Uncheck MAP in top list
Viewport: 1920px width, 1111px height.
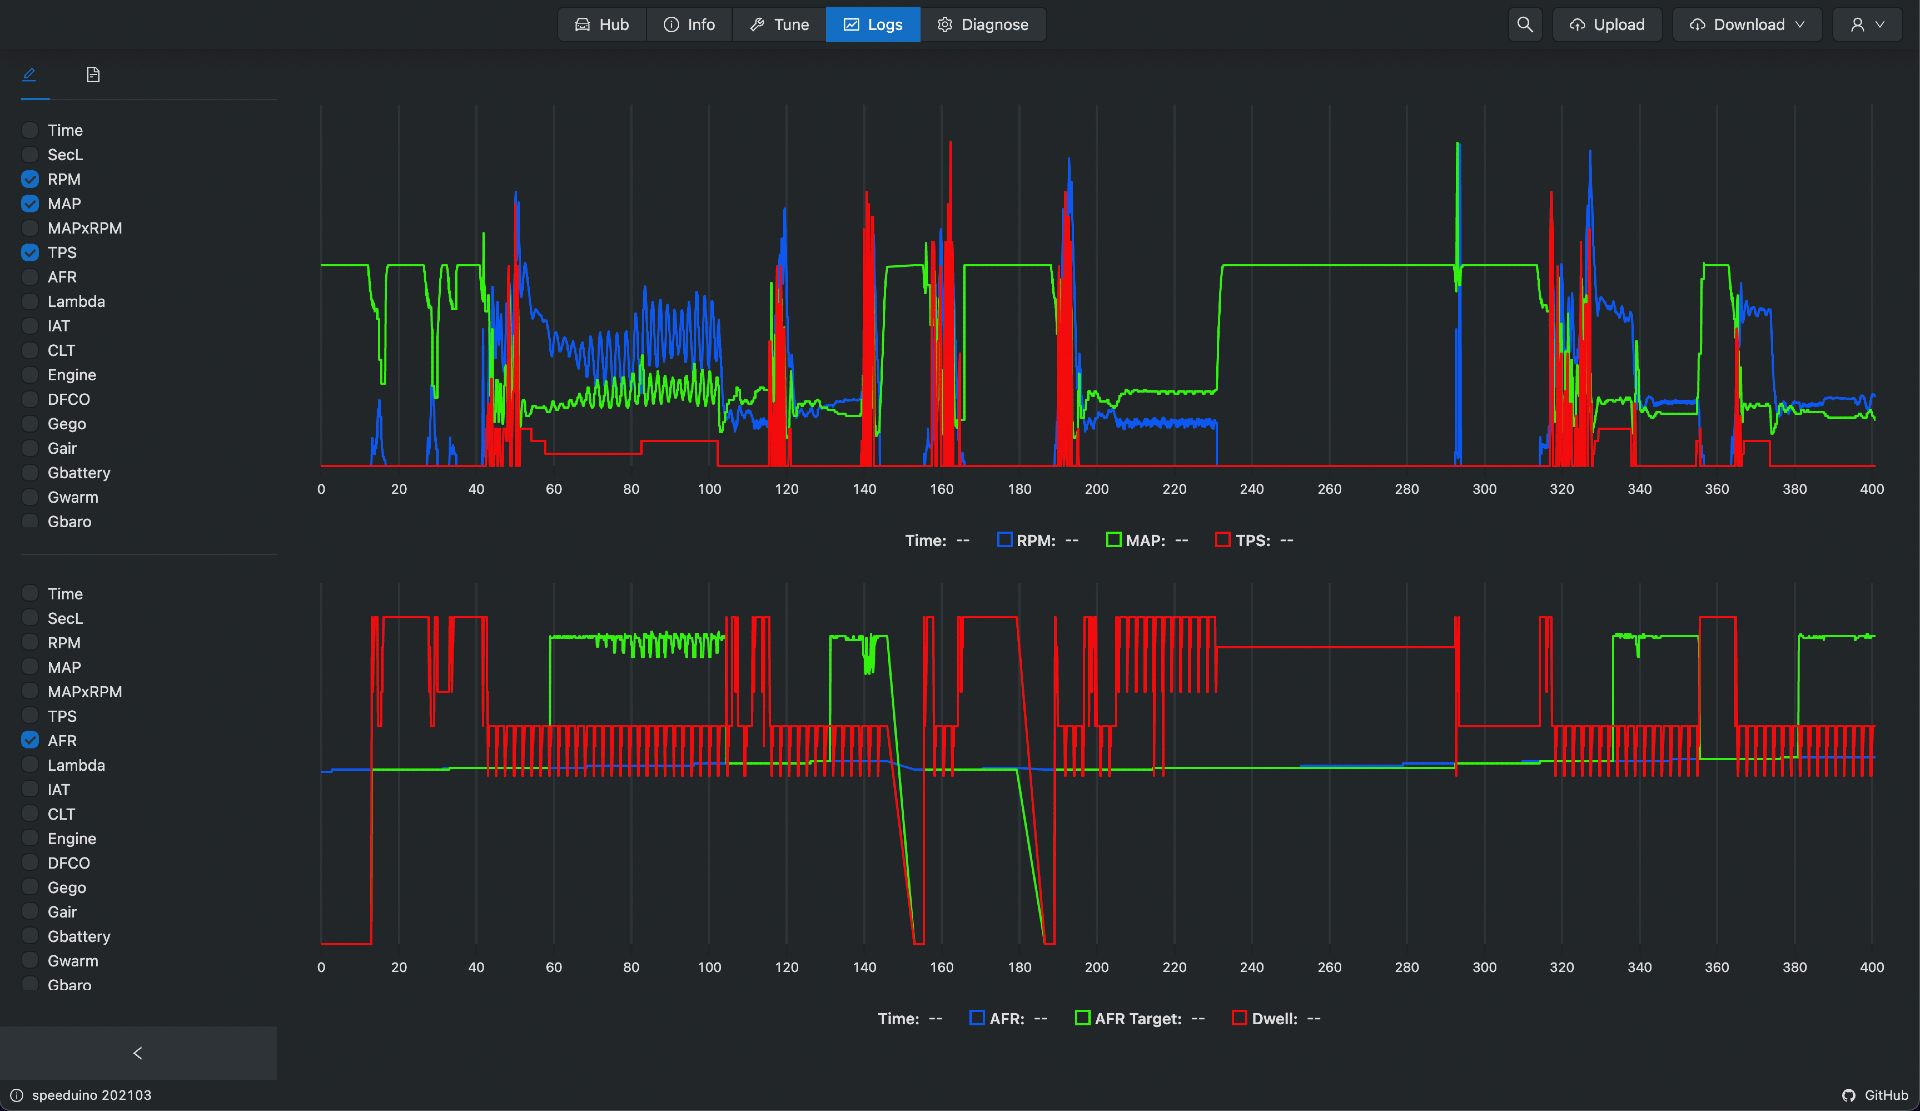[30, 203]
